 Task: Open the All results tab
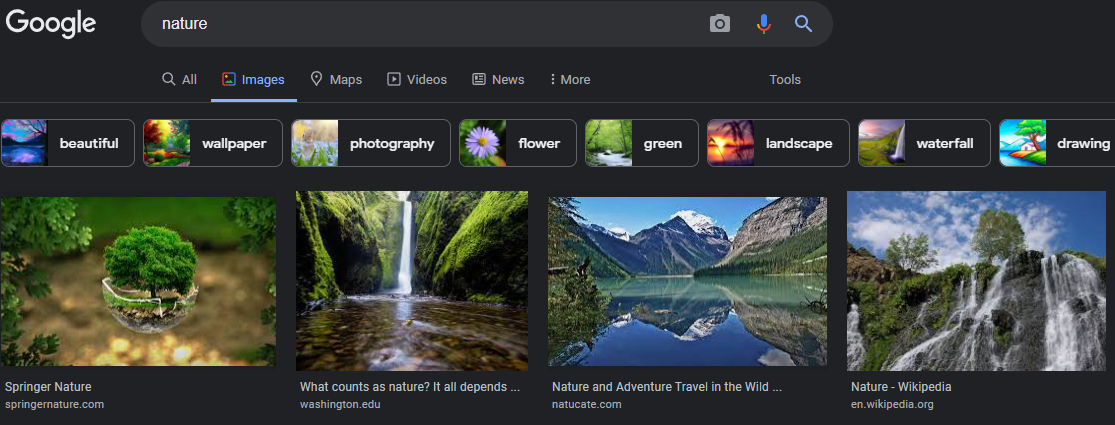tap(179, 80)
